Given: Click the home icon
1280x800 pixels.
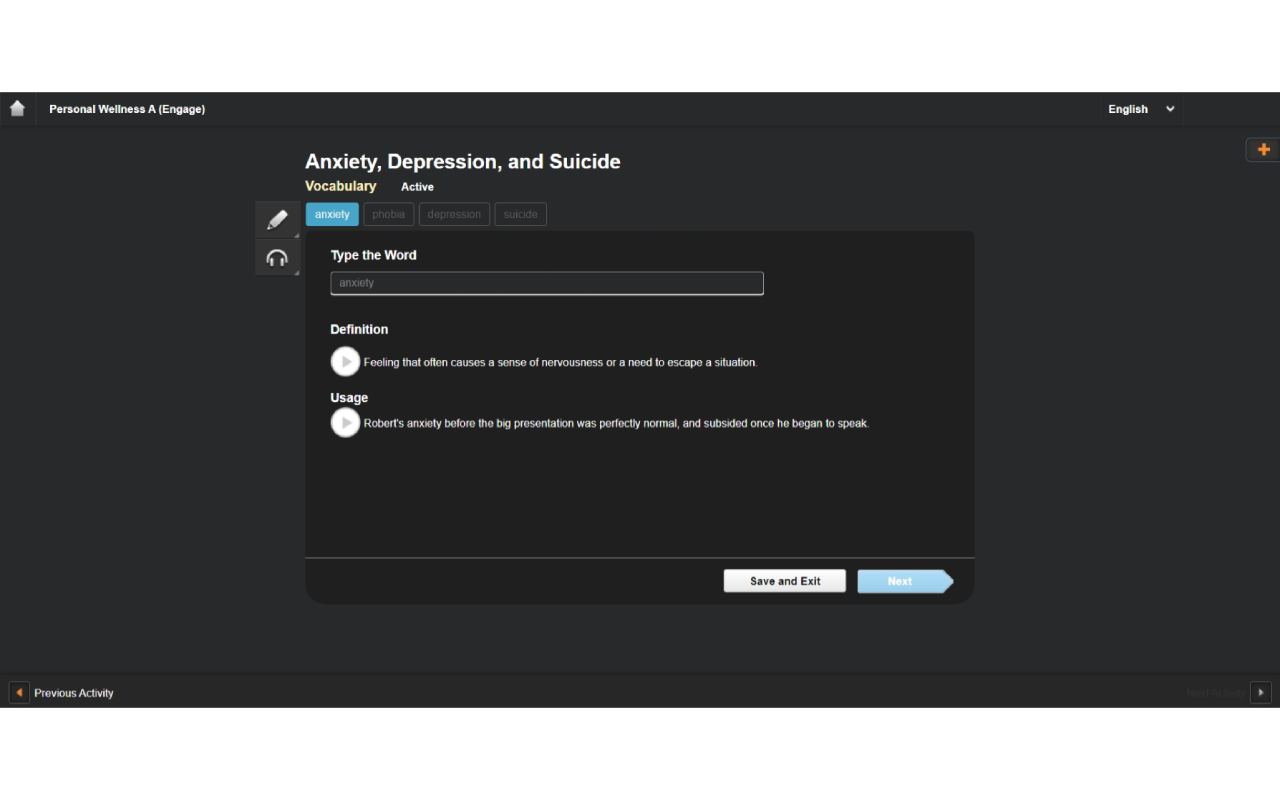Looking at the screenshot, I should tap(17, 108).
